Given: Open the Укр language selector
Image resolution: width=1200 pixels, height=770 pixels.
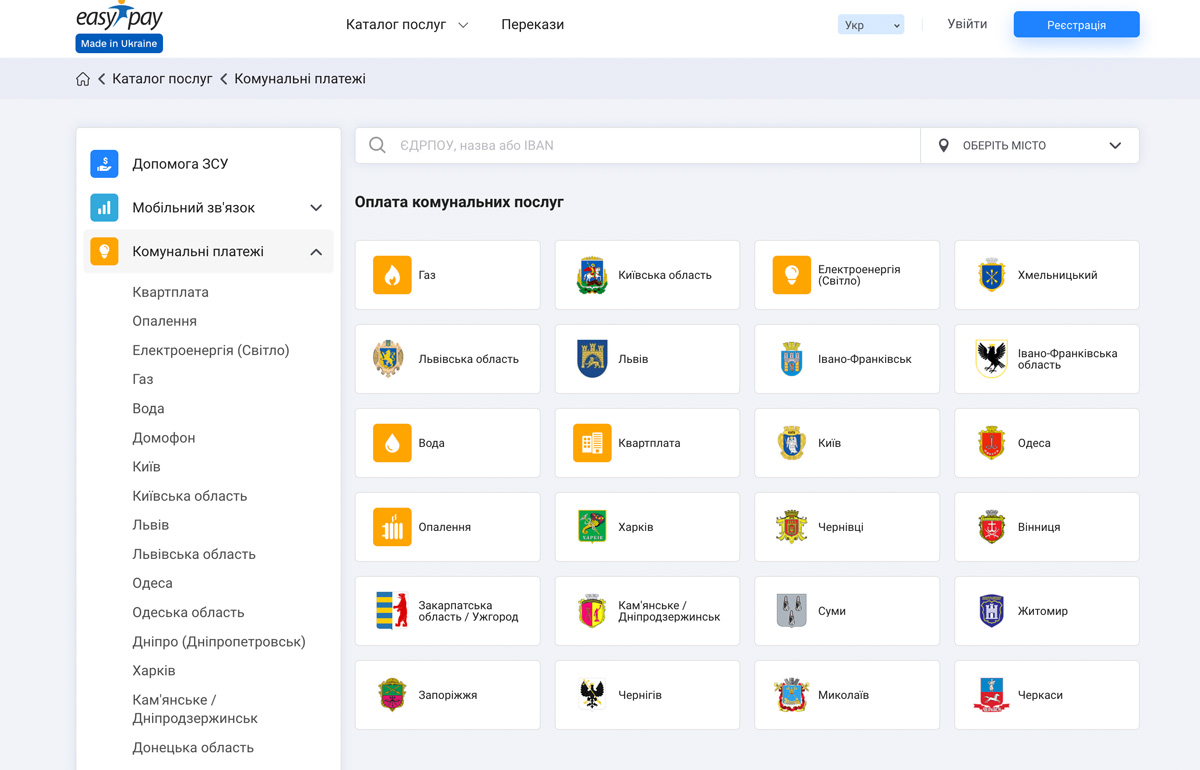Looking at the screenshot, I should [870, 23].
